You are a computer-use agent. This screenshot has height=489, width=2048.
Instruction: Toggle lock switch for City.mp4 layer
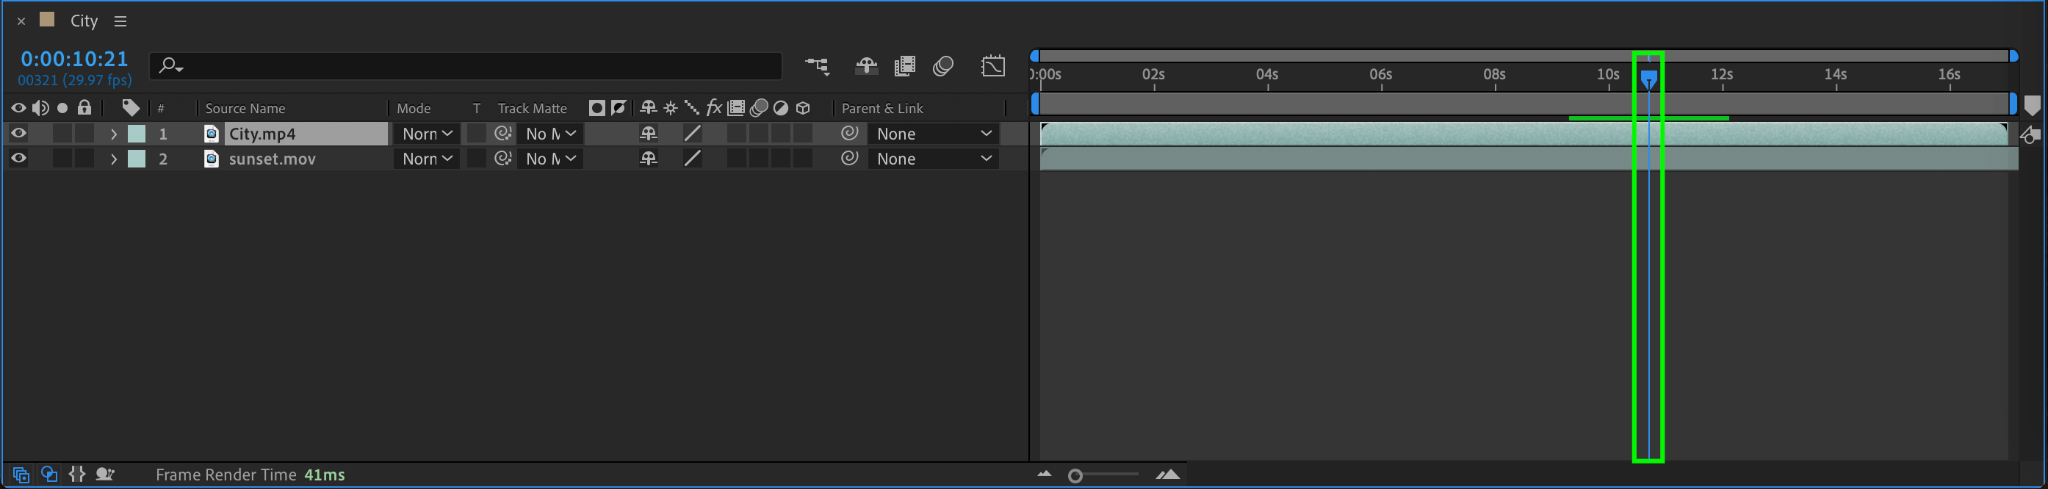tap(84, 133)
